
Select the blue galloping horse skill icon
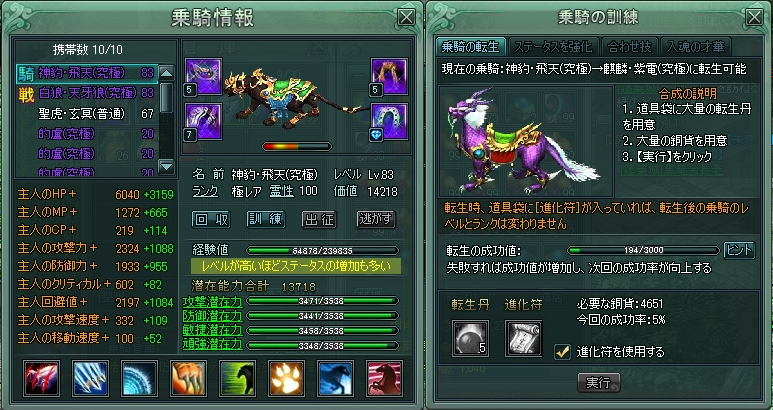[x=336, y=378]
